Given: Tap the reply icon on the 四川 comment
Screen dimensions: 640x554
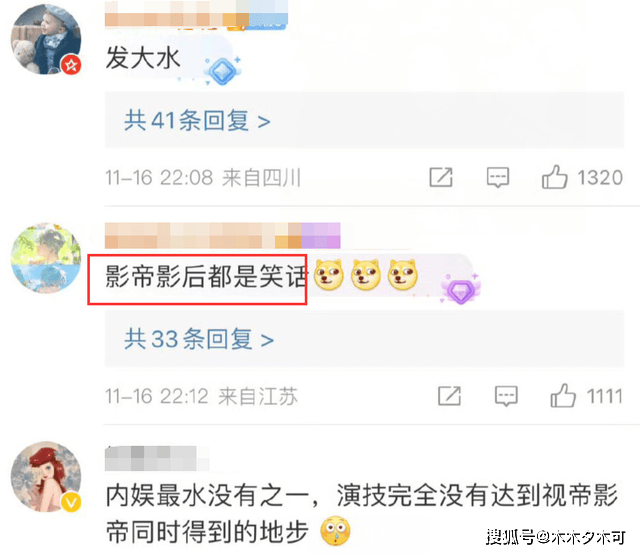Looking at the screenshot, I should 498,178.
